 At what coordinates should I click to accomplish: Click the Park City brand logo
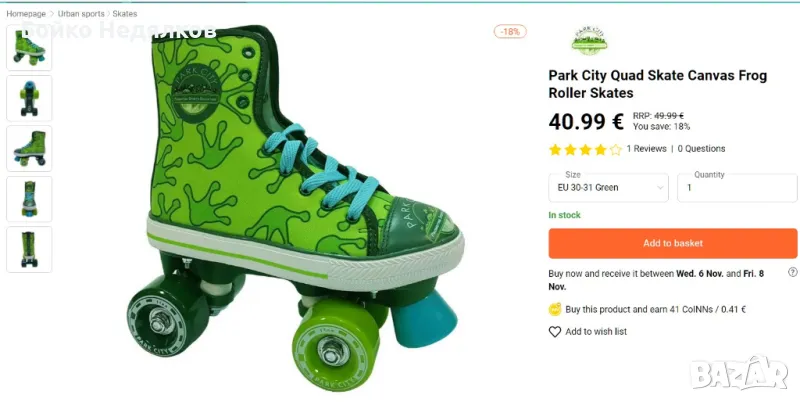point(589,41)
